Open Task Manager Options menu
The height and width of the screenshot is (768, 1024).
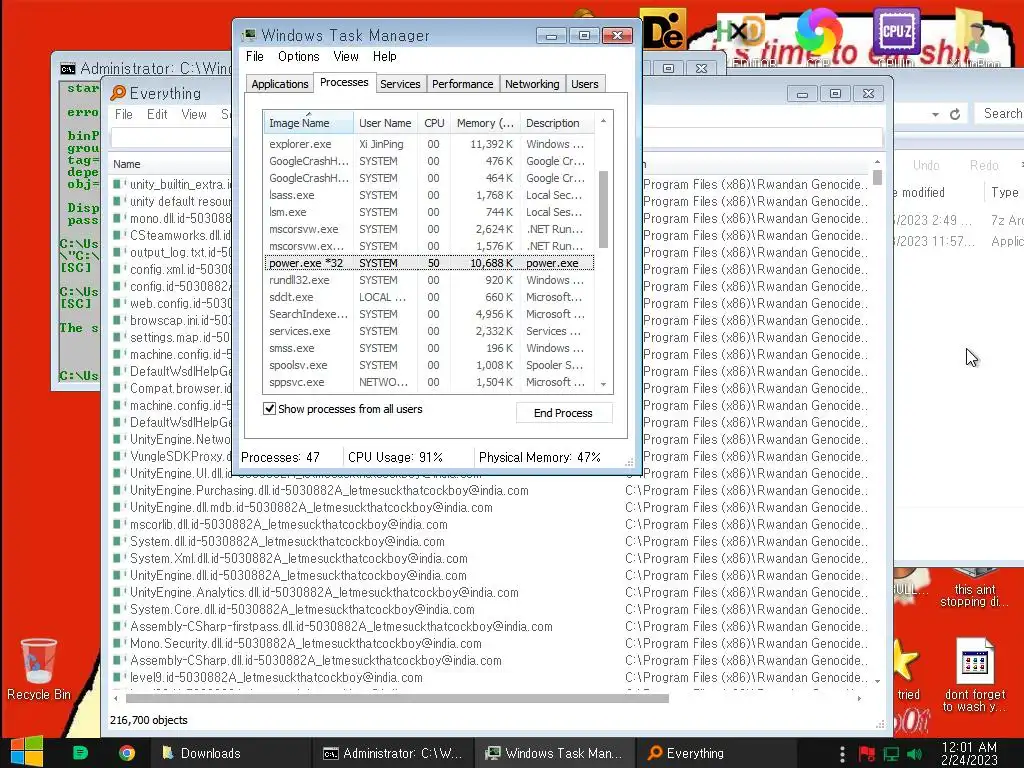tap(298, 56)
